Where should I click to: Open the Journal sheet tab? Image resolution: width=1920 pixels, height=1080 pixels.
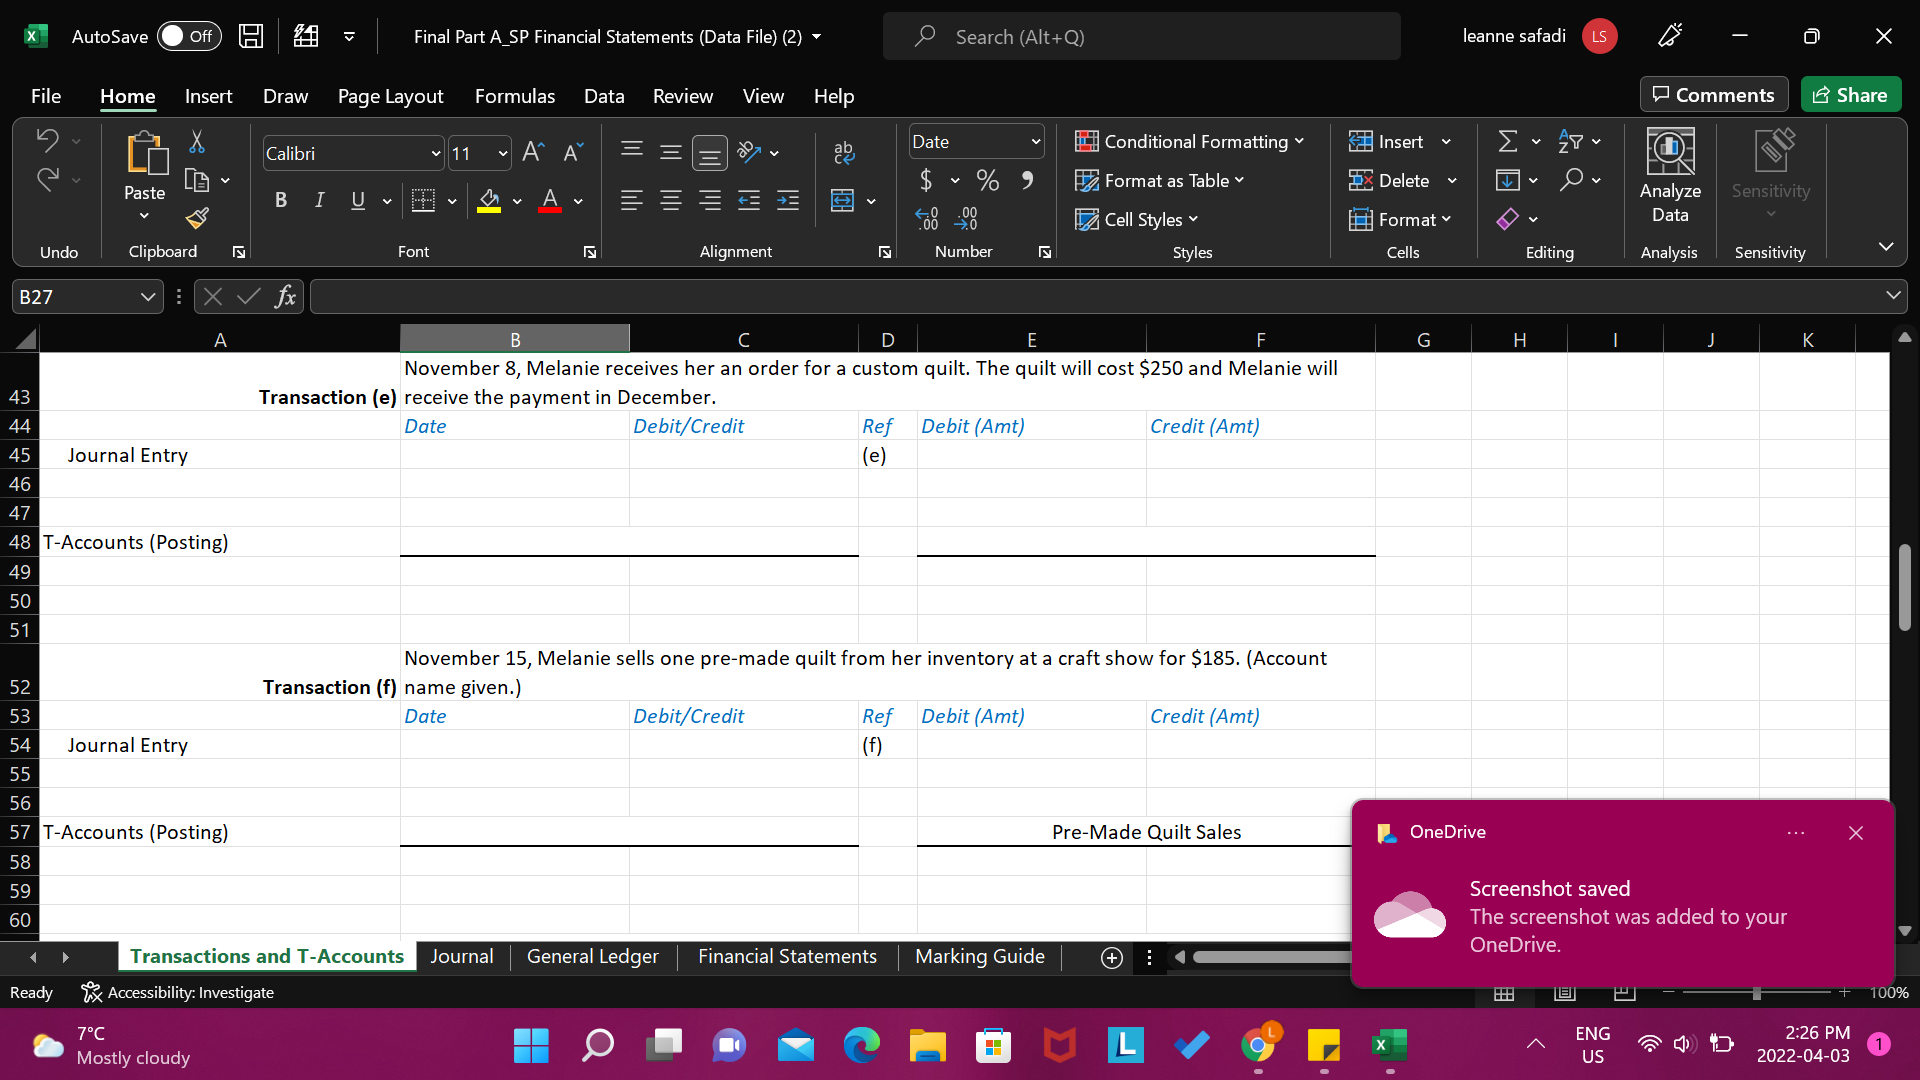pos(461,956)
